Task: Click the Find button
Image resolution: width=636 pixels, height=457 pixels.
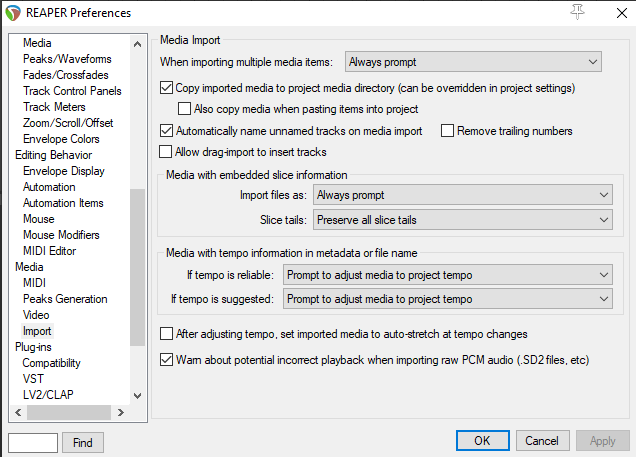Action: click(x=83, y=442)
